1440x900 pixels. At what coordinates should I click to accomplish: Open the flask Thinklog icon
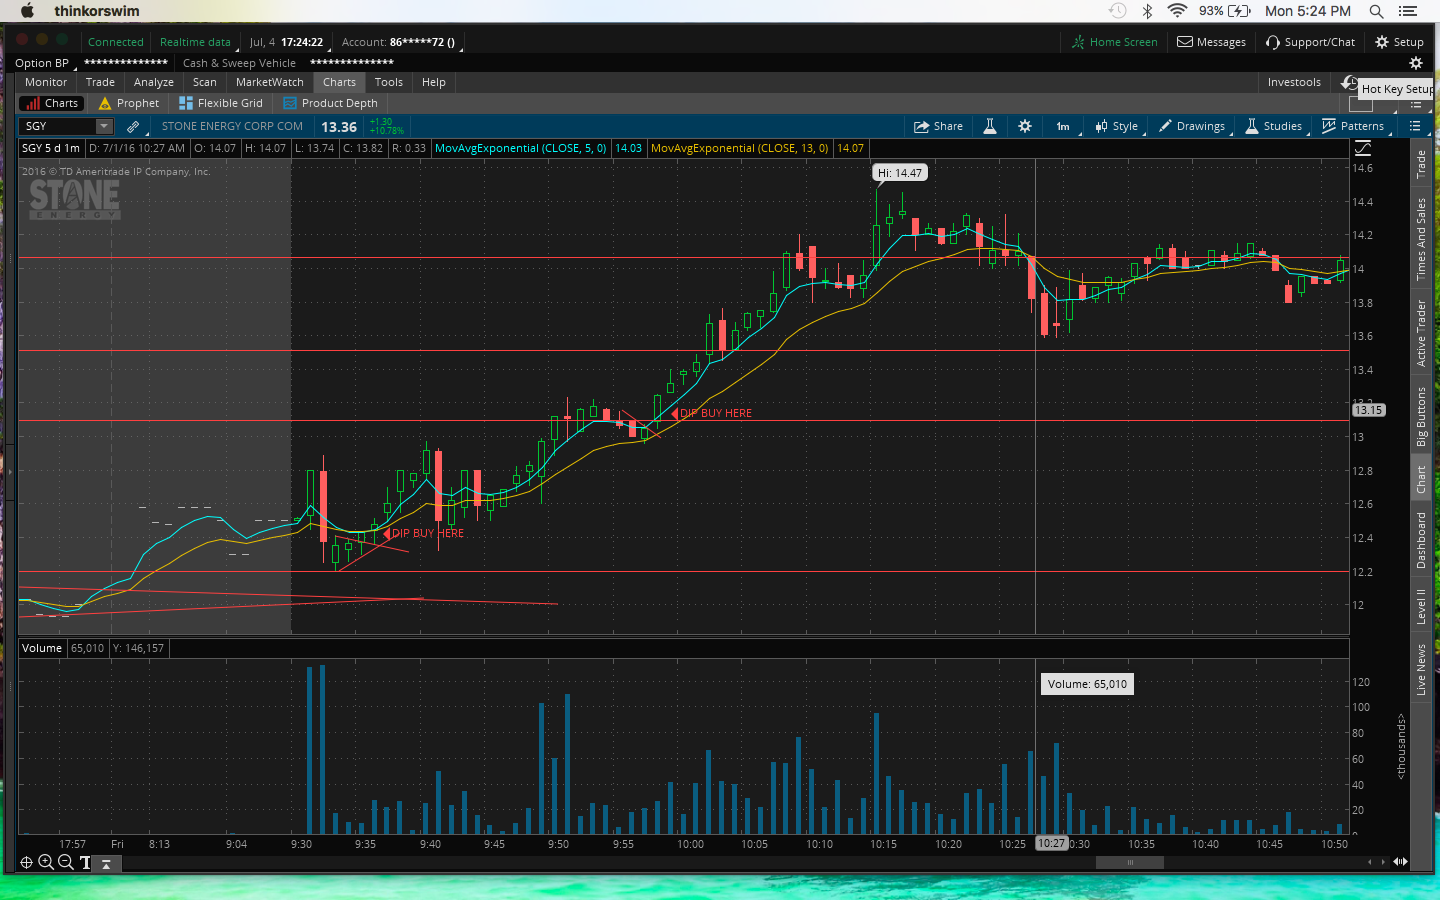(990, 126)
